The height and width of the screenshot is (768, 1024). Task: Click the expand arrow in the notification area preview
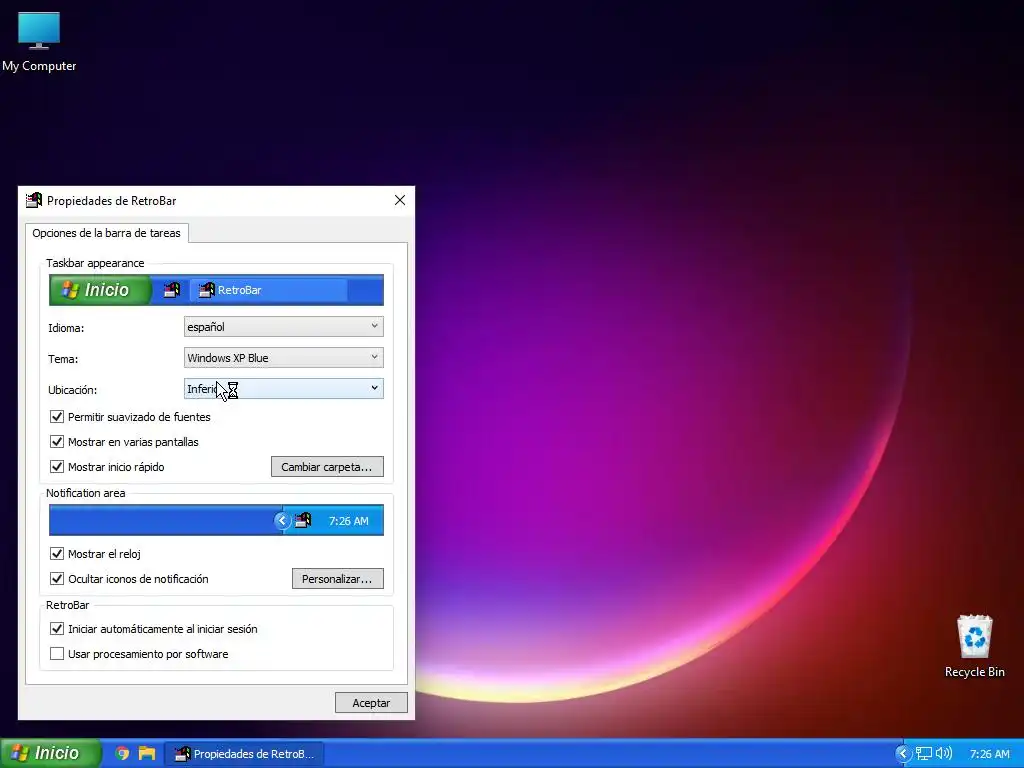tap(282, 520)
